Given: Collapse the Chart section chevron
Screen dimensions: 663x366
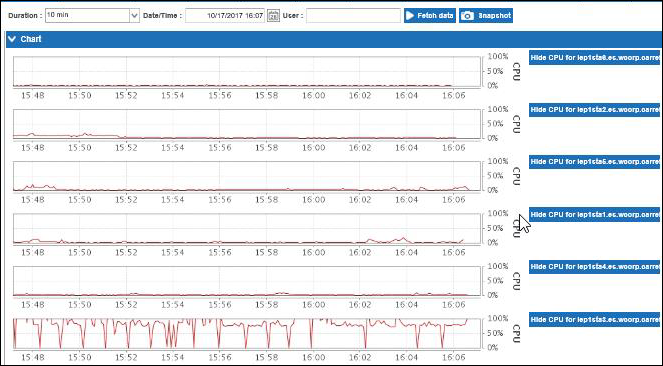Looking at the screenshot, I should point(12,39).
